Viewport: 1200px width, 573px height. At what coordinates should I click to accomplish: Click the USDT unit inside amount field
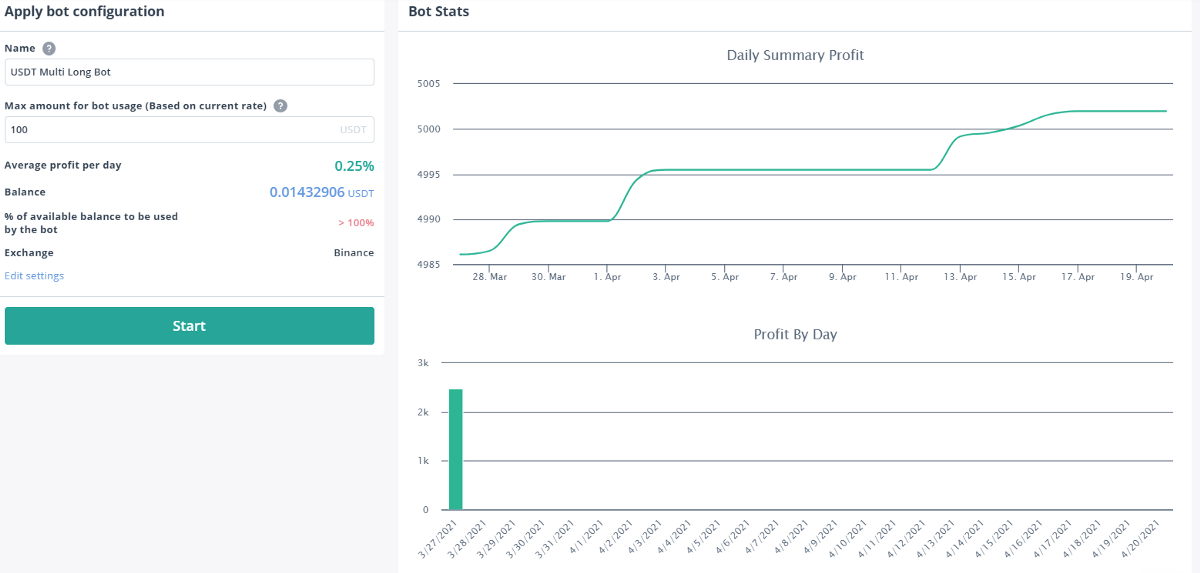point(353,129)
